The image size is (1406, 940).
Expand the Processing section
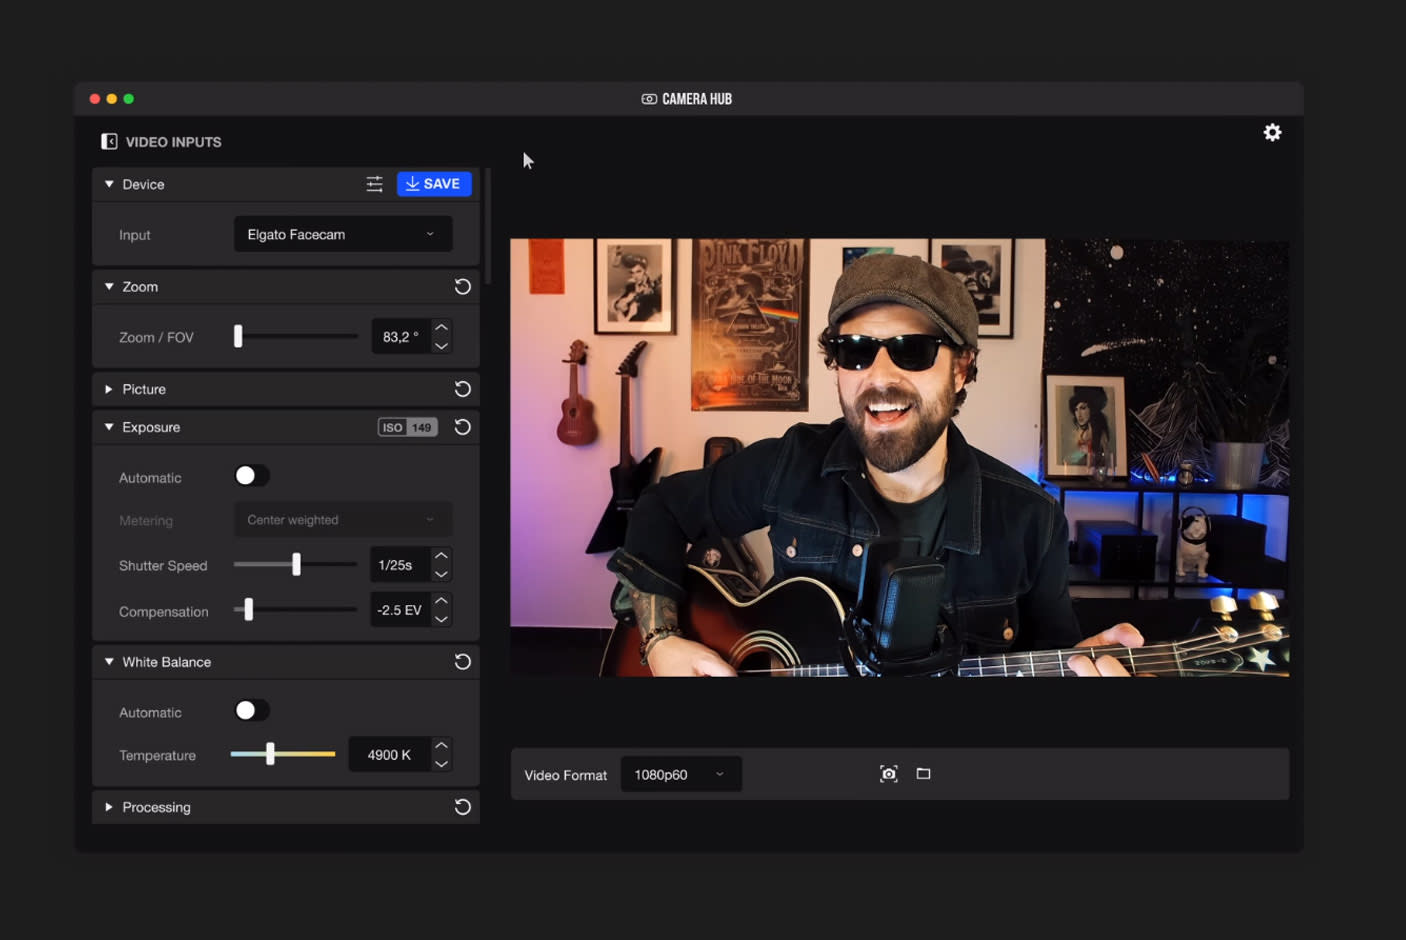(109, 807)
